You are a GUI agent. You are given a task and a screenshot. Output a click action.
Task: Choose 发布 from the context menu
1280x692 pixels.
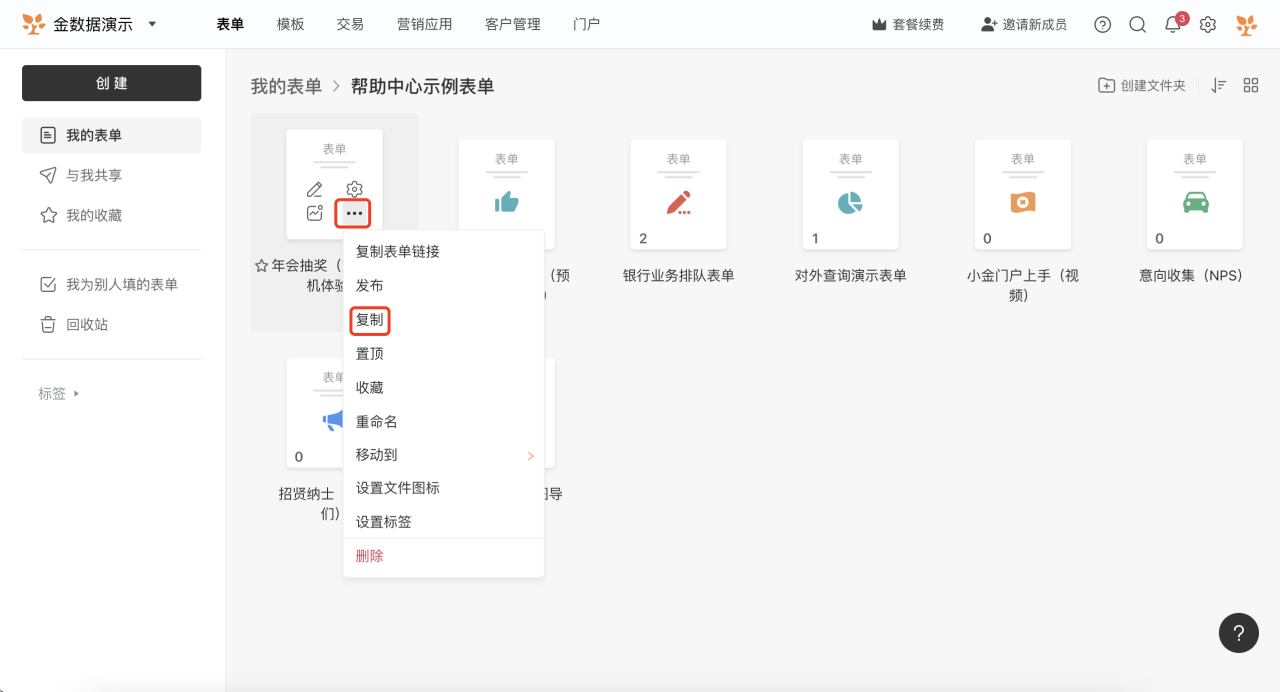pos(443,286)
